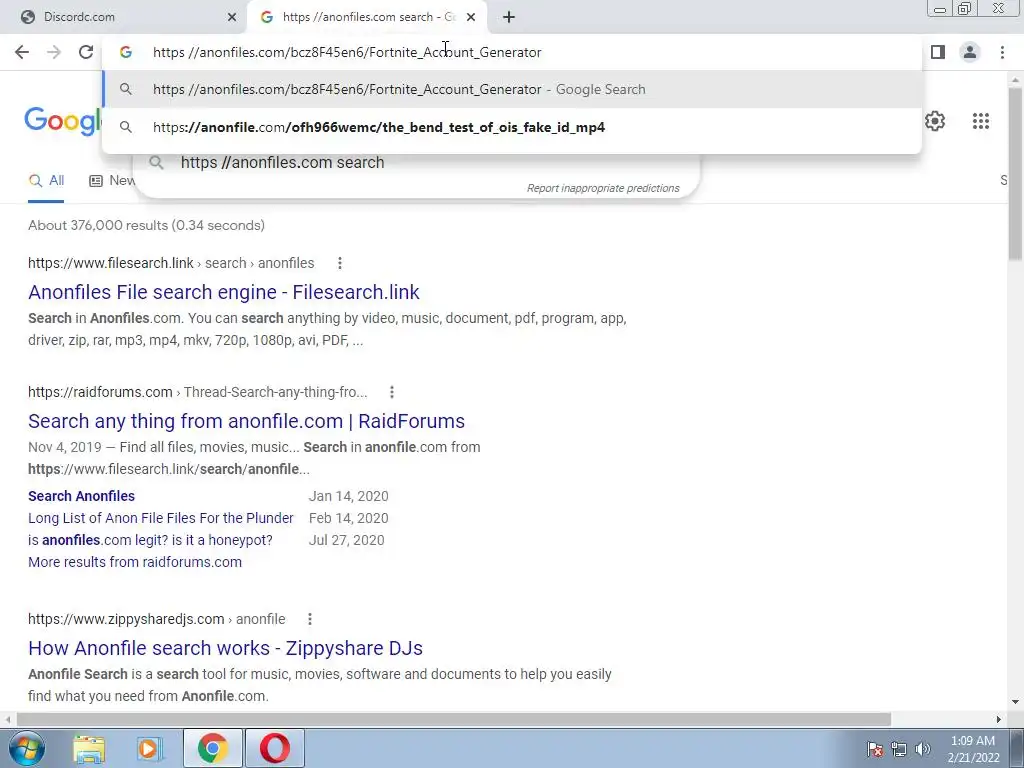Image resolution: width=1024 pixels, height=768 pixels.
Task: Open options for the raidforums.com result
Action: click(392, 392)
